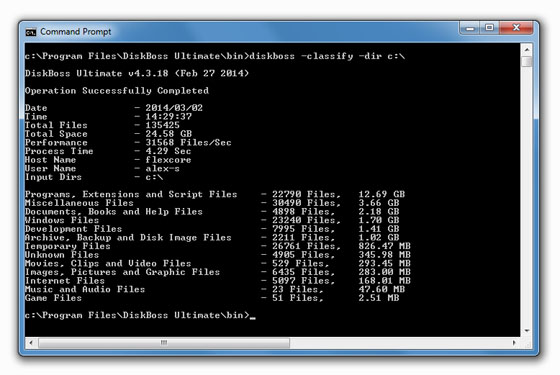Image resolution: width=560 pixels, height=375 pixels.
Task: Click the '22790 Files,' count value
Action: (x=306, y=194)
